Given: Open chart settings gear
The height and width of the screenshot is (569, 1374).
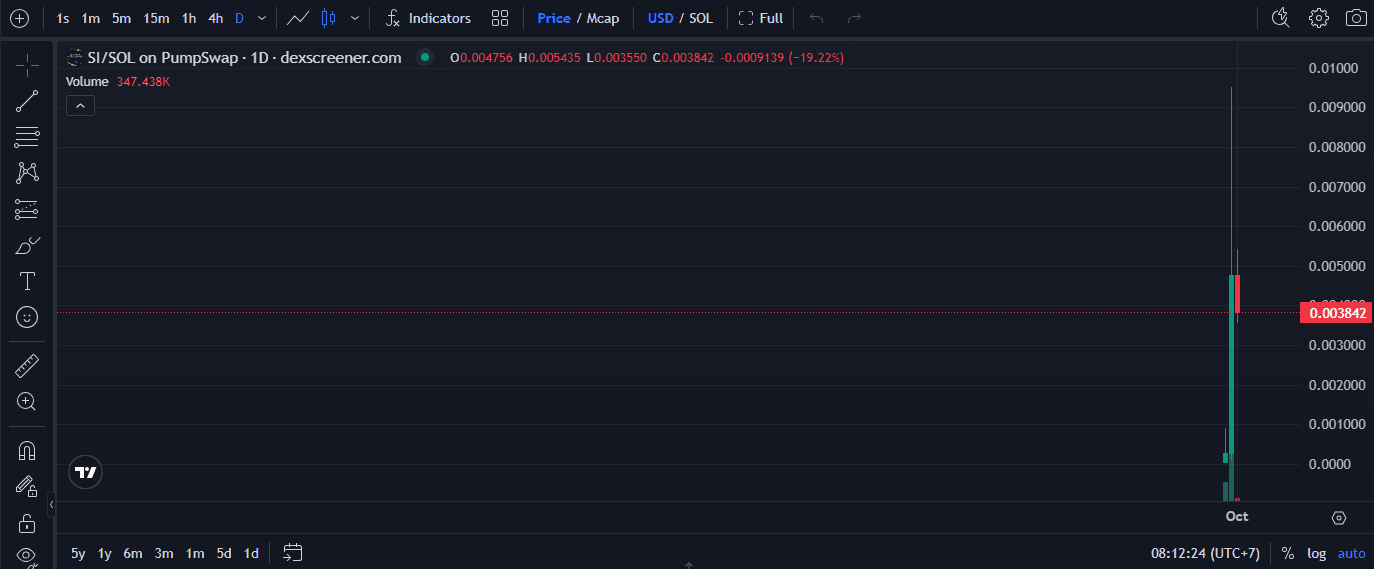Looking at the screenshot, I should click(1318, 18).
